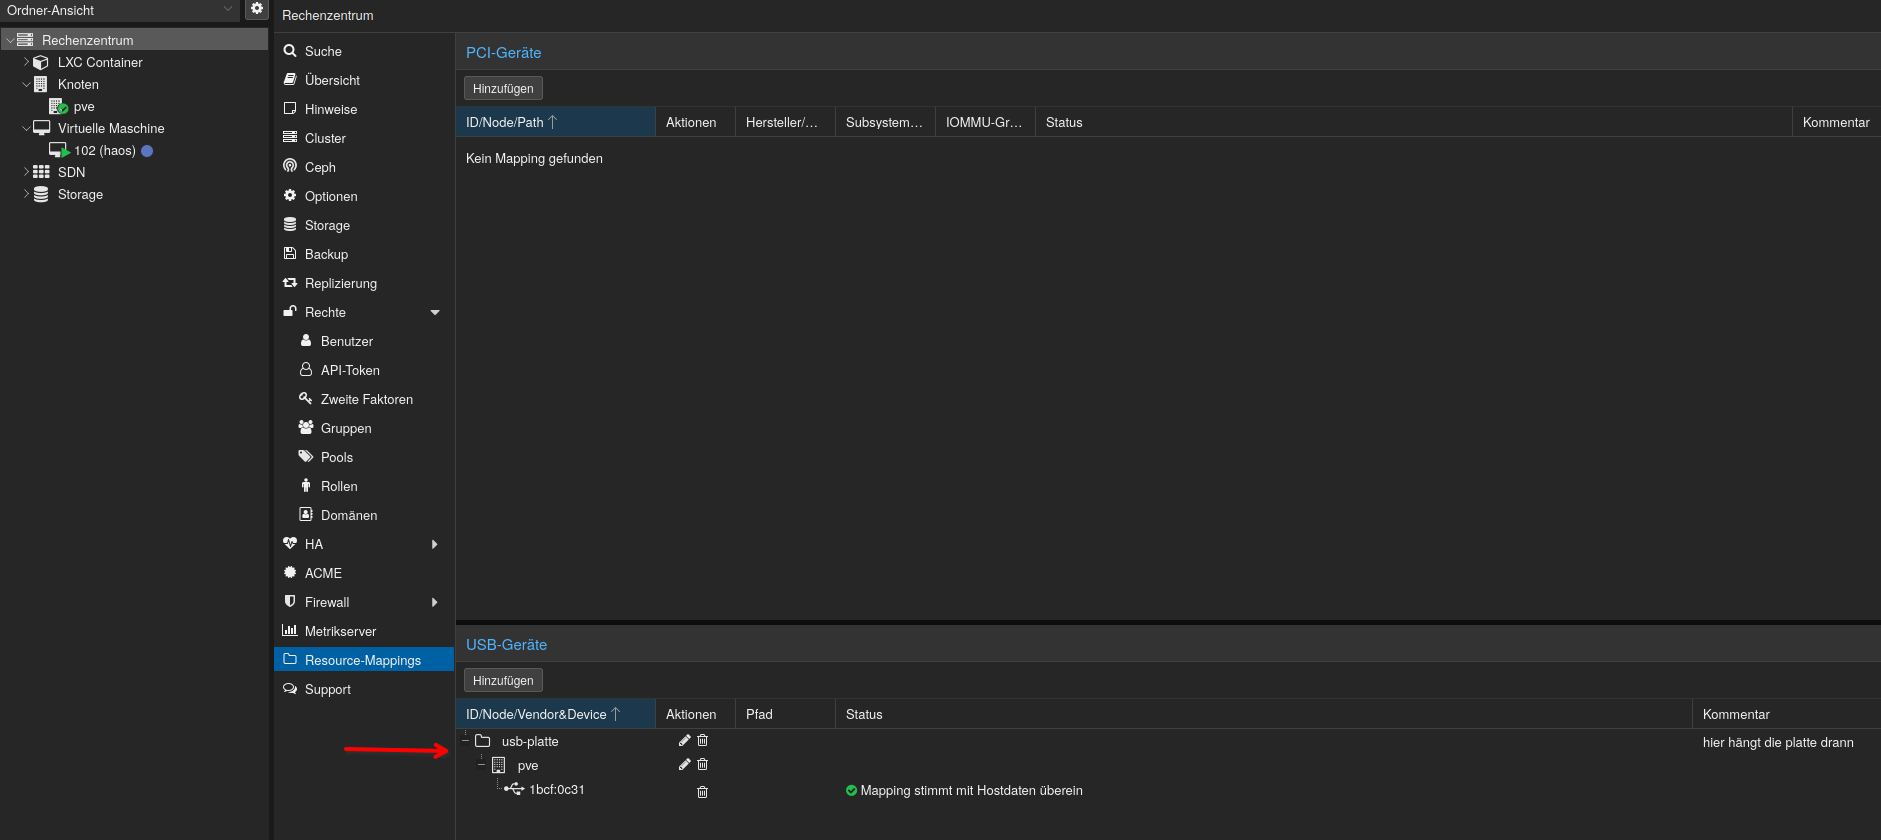The height and width of the screenshot is (840, 1881).
Task: Click the LXC Container cube icon
Action: tap(41, 62)
